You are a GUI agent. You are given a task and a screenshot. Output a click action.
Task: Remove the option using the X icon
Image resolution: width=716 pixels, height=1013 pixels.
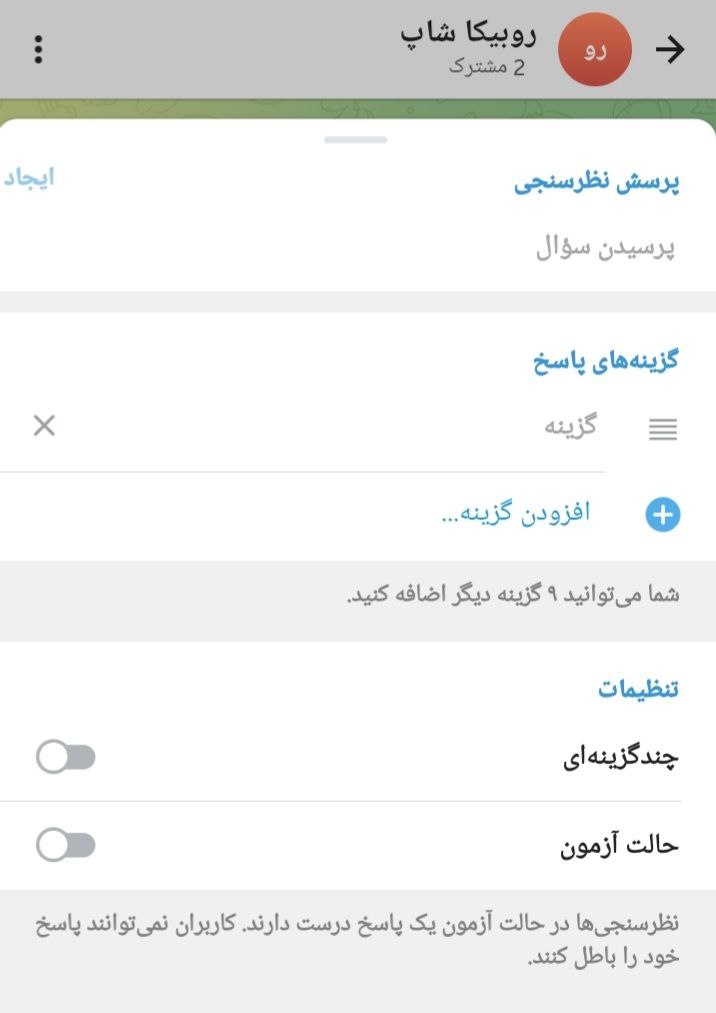point(44,427)
